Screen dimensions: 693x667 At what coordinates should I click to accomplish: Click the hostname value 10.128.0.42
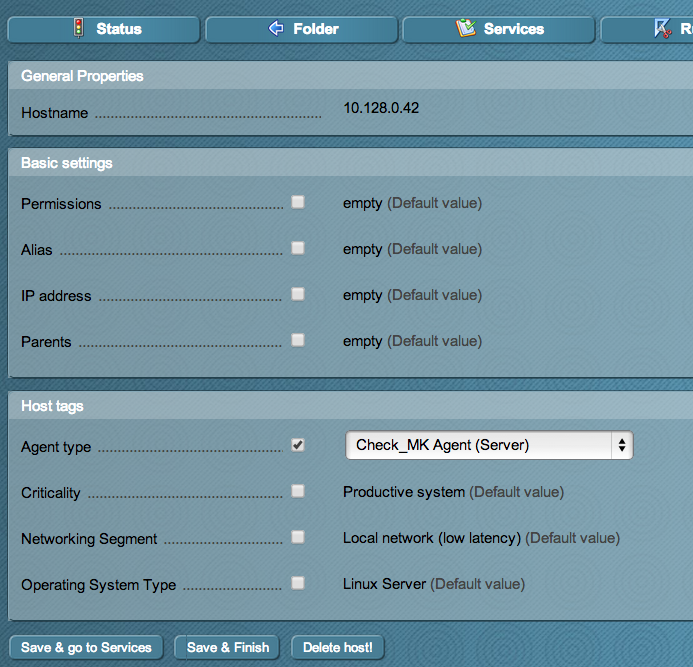coord(381,108)
